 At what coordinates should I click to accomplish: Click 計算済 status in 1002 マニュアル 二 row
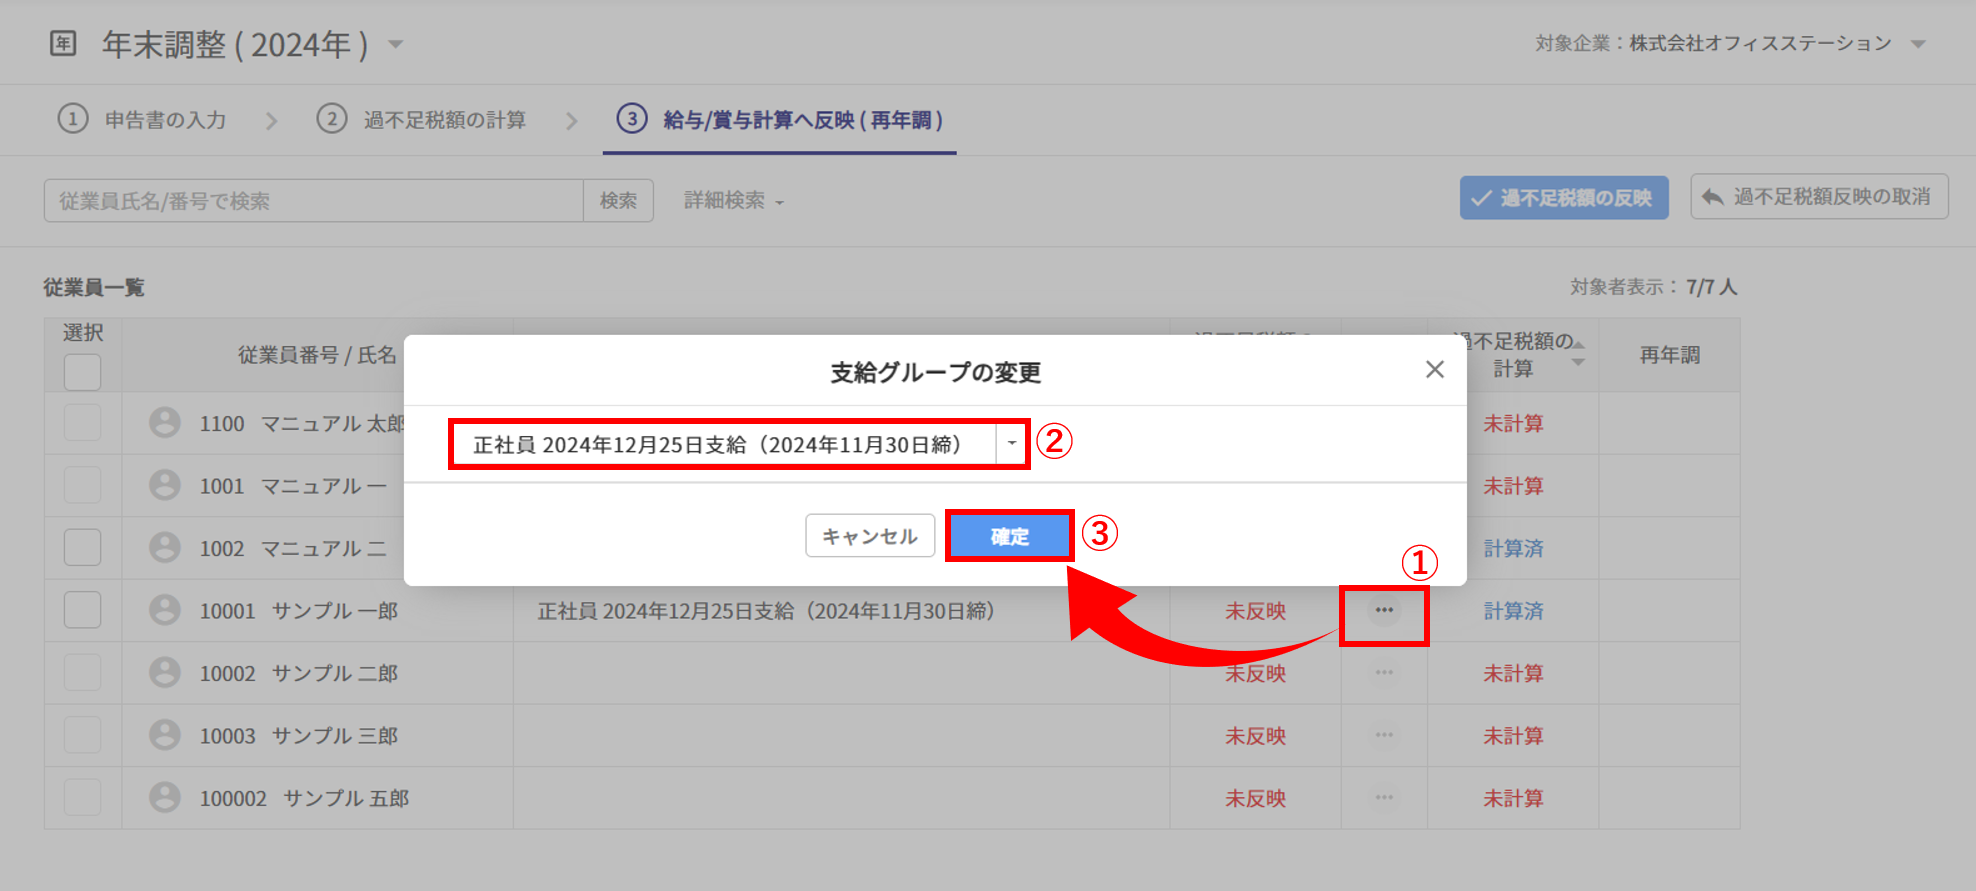pyautogui.click(x=1513, y=549)
